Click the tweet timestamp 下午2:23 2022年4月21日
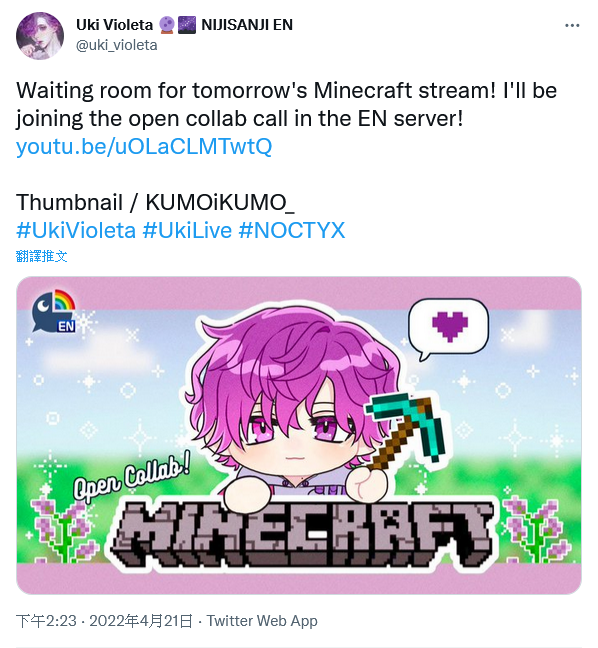 click(x=104, y=621)
